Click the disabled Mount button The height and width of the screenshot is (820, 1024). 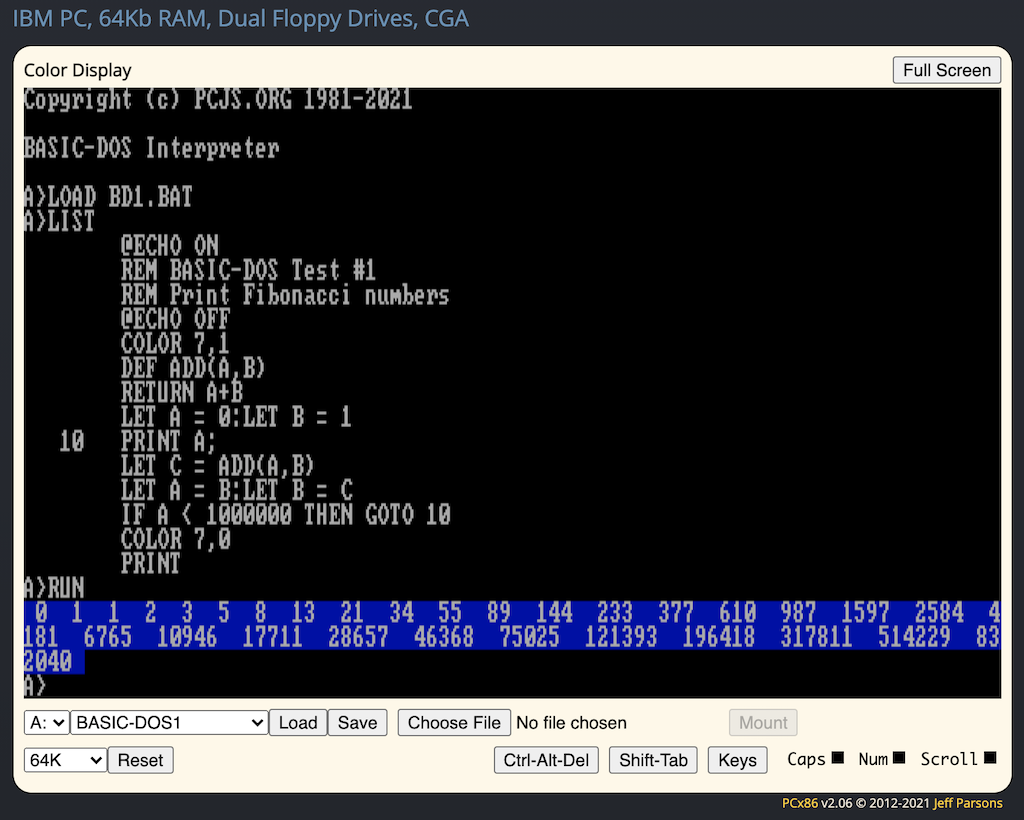[x=763, y=723]
